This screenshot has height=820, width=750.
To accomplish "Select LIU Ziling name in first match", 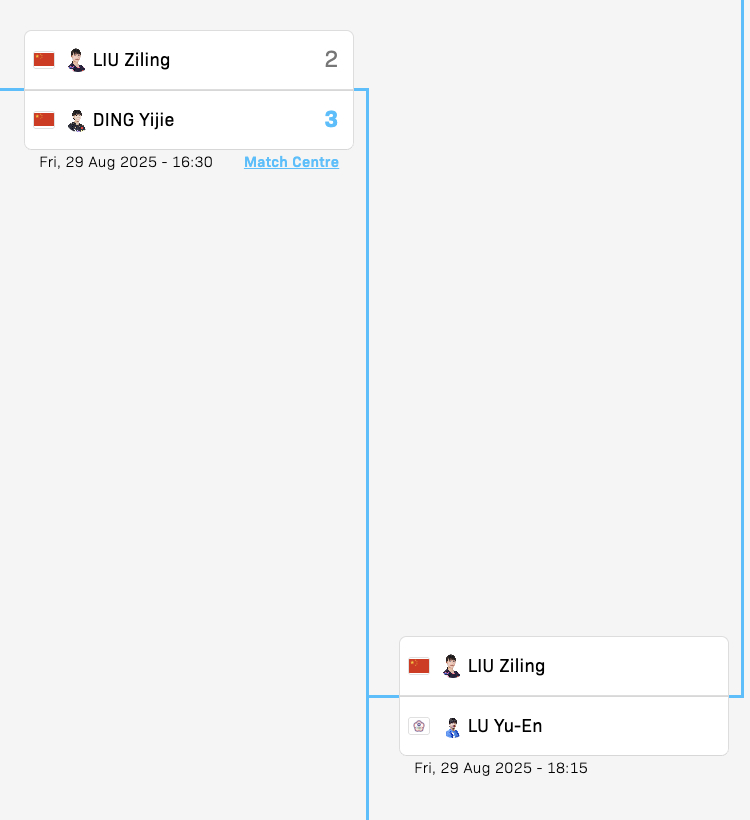I will pyautogui.click(x=131, y=60).
